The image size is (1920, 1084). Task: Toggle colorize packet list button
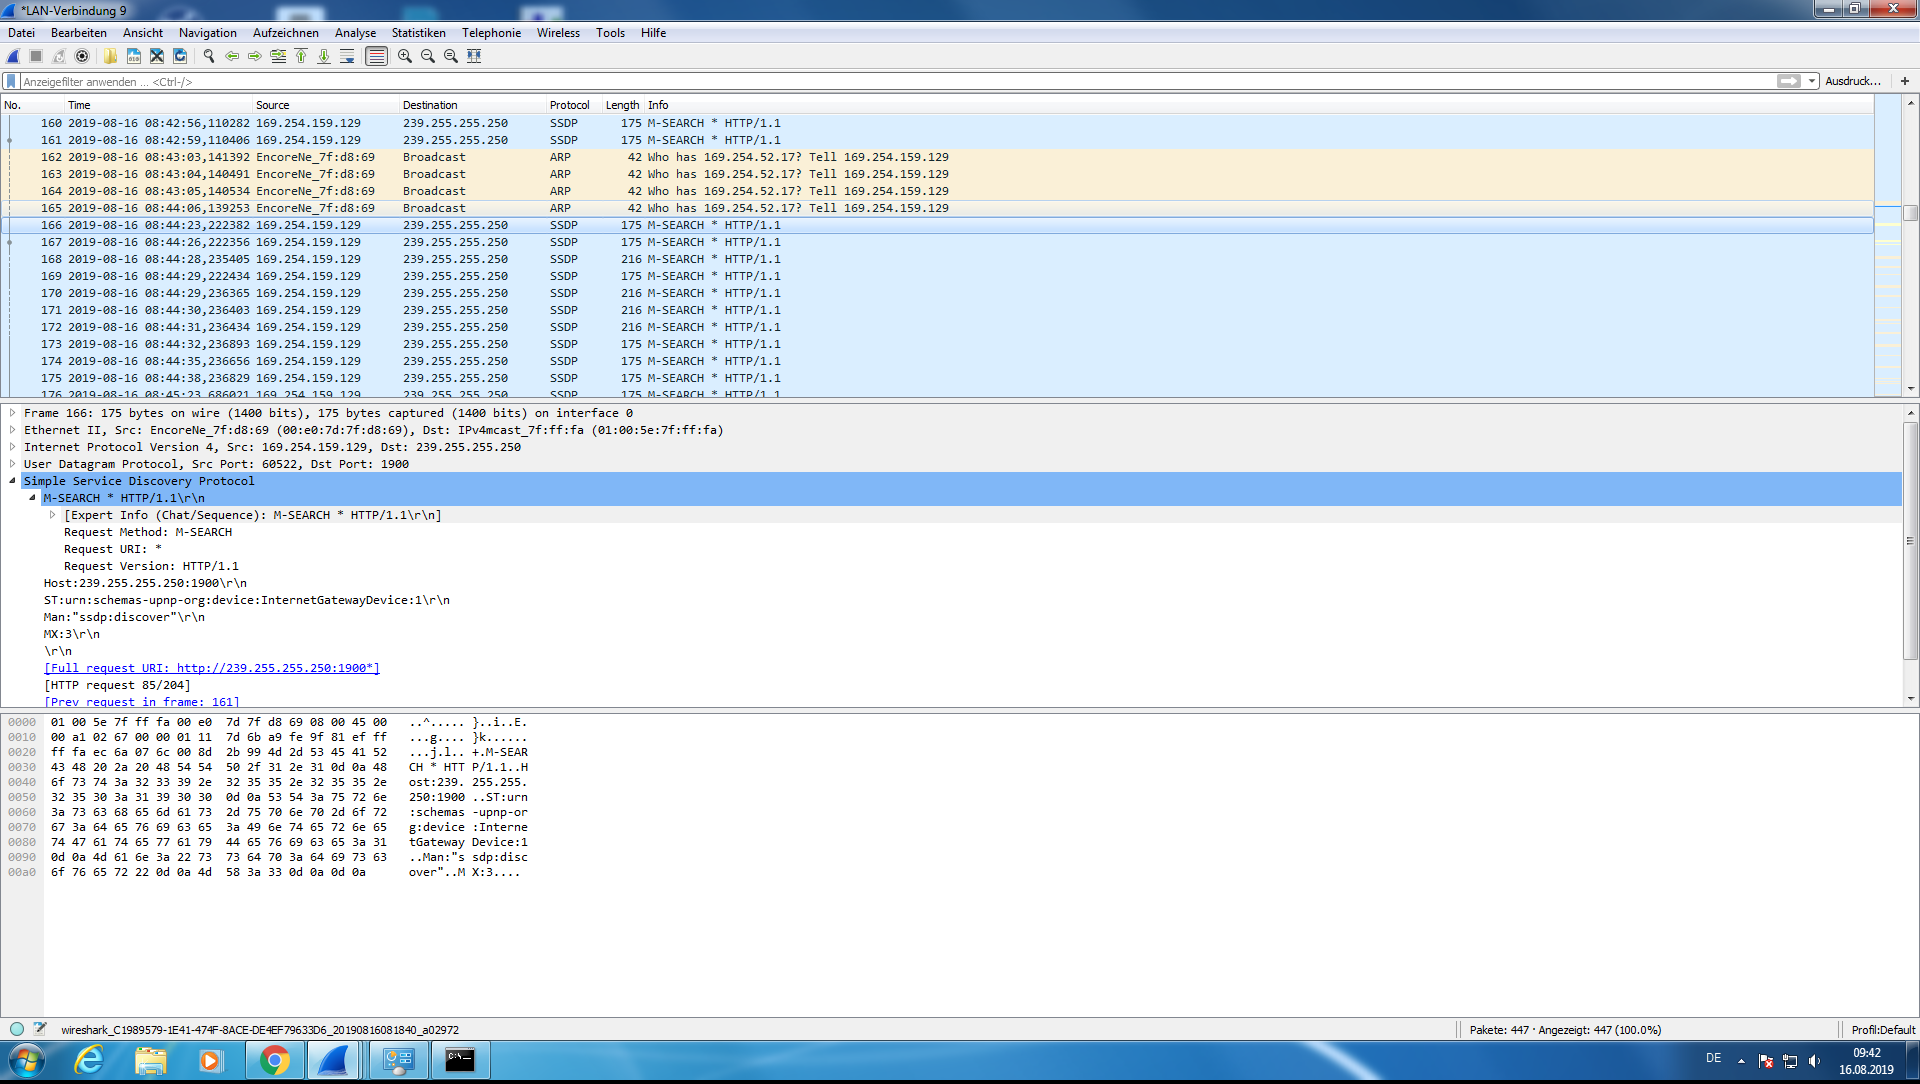tap(376, 56)
